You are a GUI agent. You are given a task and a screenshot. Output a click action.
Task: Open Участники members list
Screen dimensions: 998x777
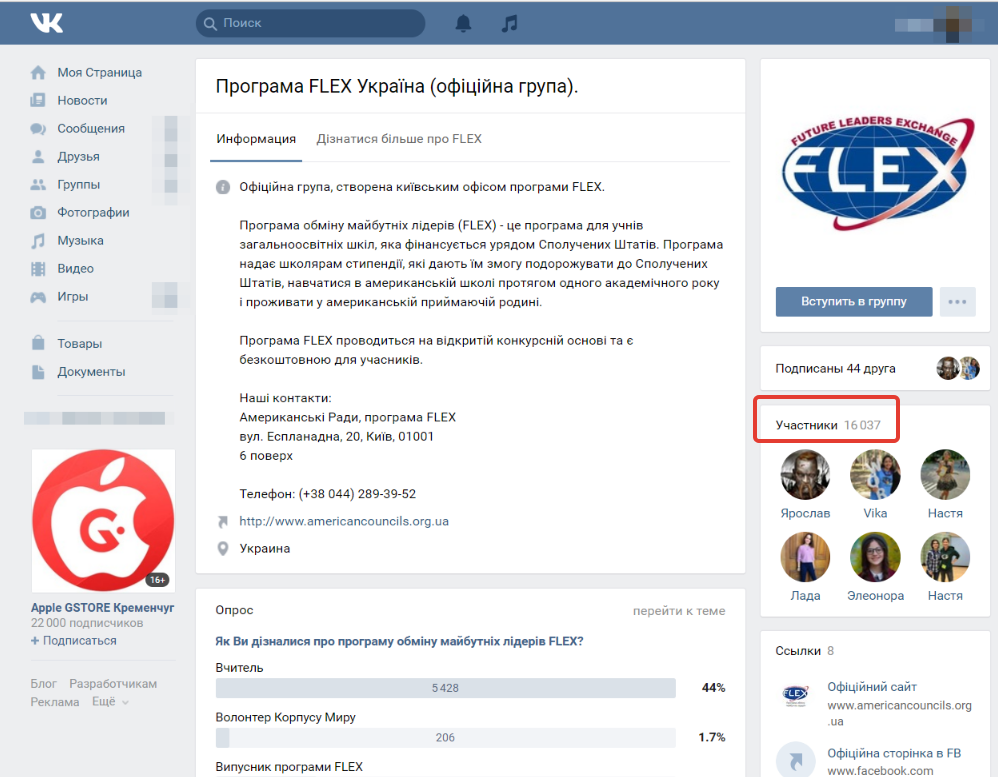(x=827, y=425)
